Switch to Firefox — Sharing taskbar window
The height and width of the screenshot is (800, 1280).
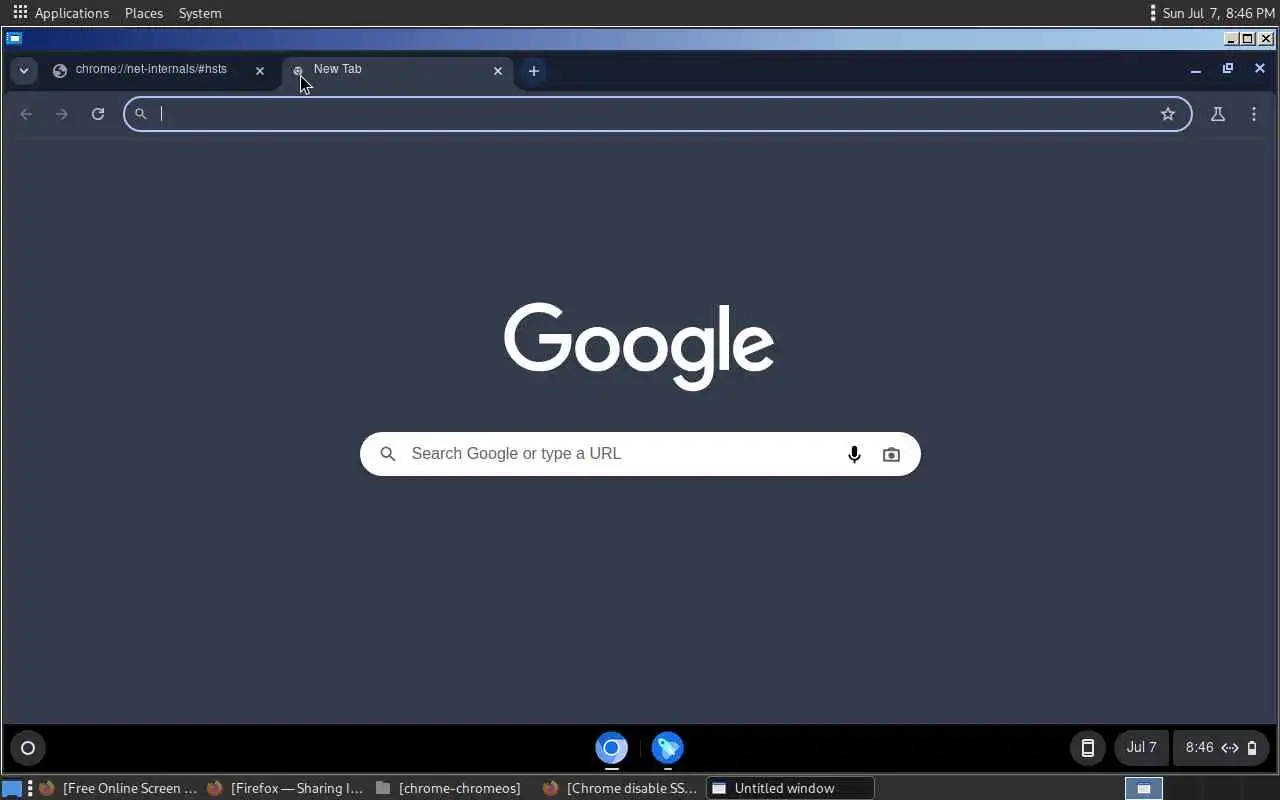[287, 788]
